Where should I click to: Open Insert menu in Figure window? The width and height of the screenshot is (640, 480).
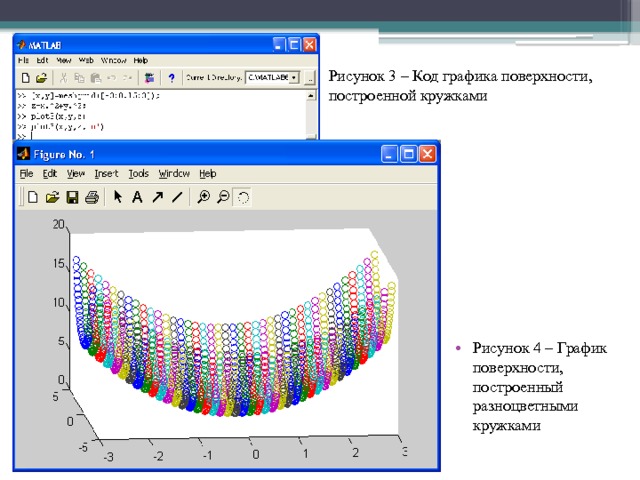(x=106, y=174)
